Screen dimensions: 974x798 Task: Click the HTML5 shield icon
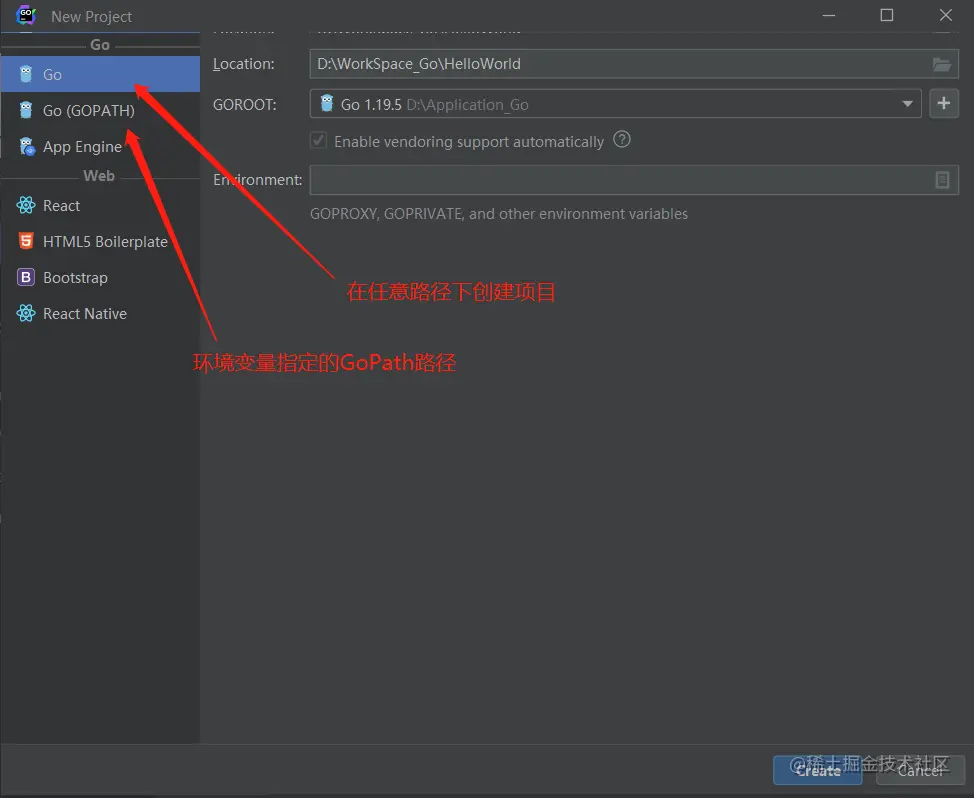(x=25, y=242)
